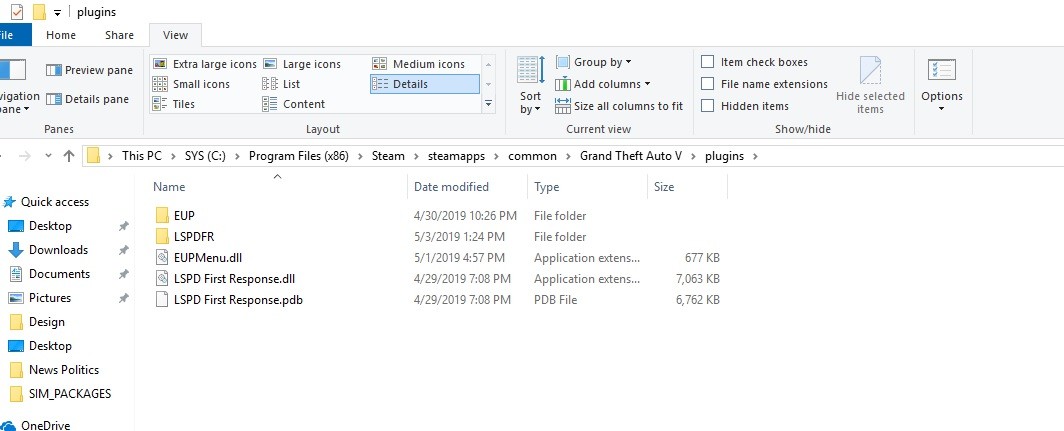Open the Add columns dropdown
Viewport: 1064px width, 431px height.
click(603, 84)
